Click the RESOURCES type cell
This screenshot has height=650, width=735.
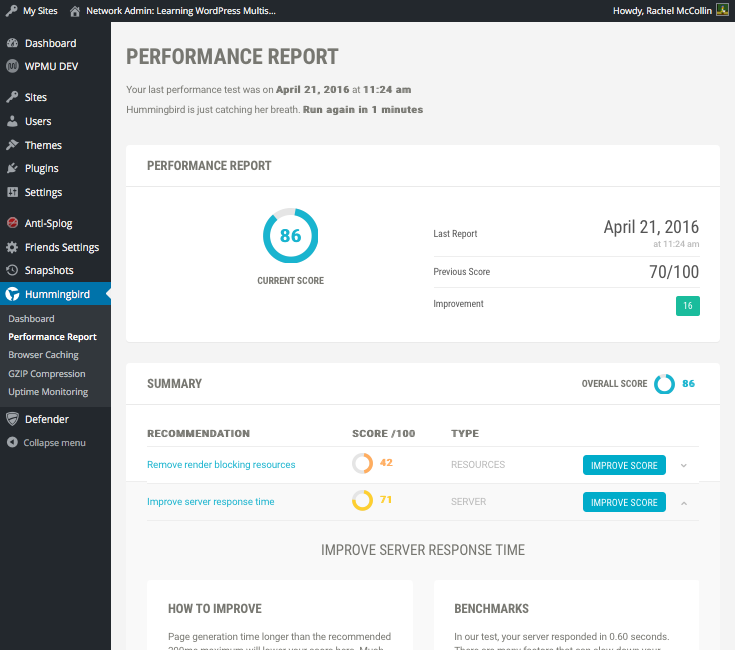478,464
